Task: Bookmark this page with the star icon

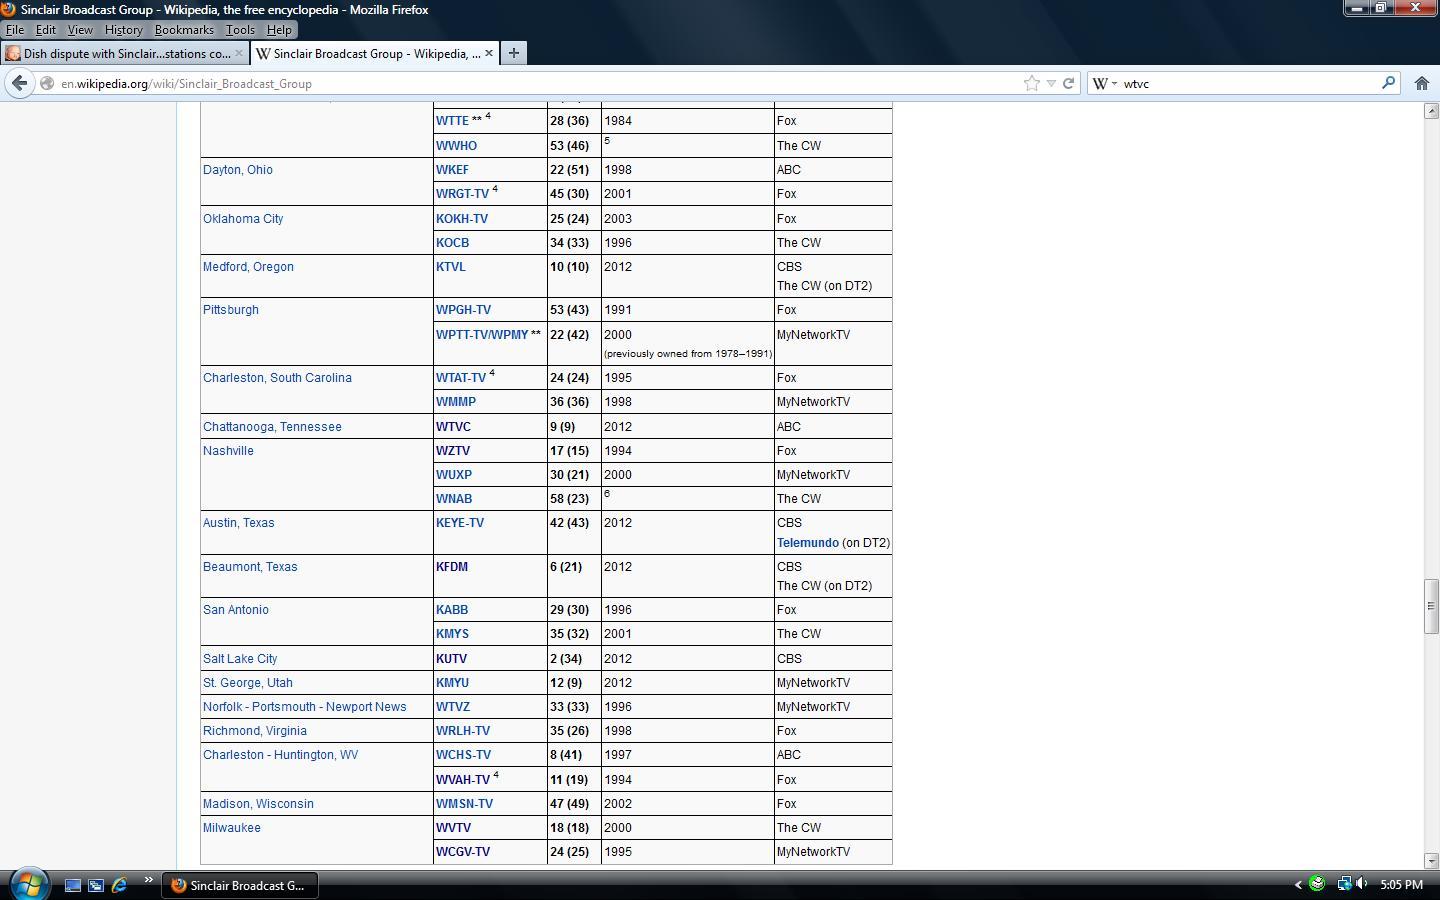Action: [1032, 83]
